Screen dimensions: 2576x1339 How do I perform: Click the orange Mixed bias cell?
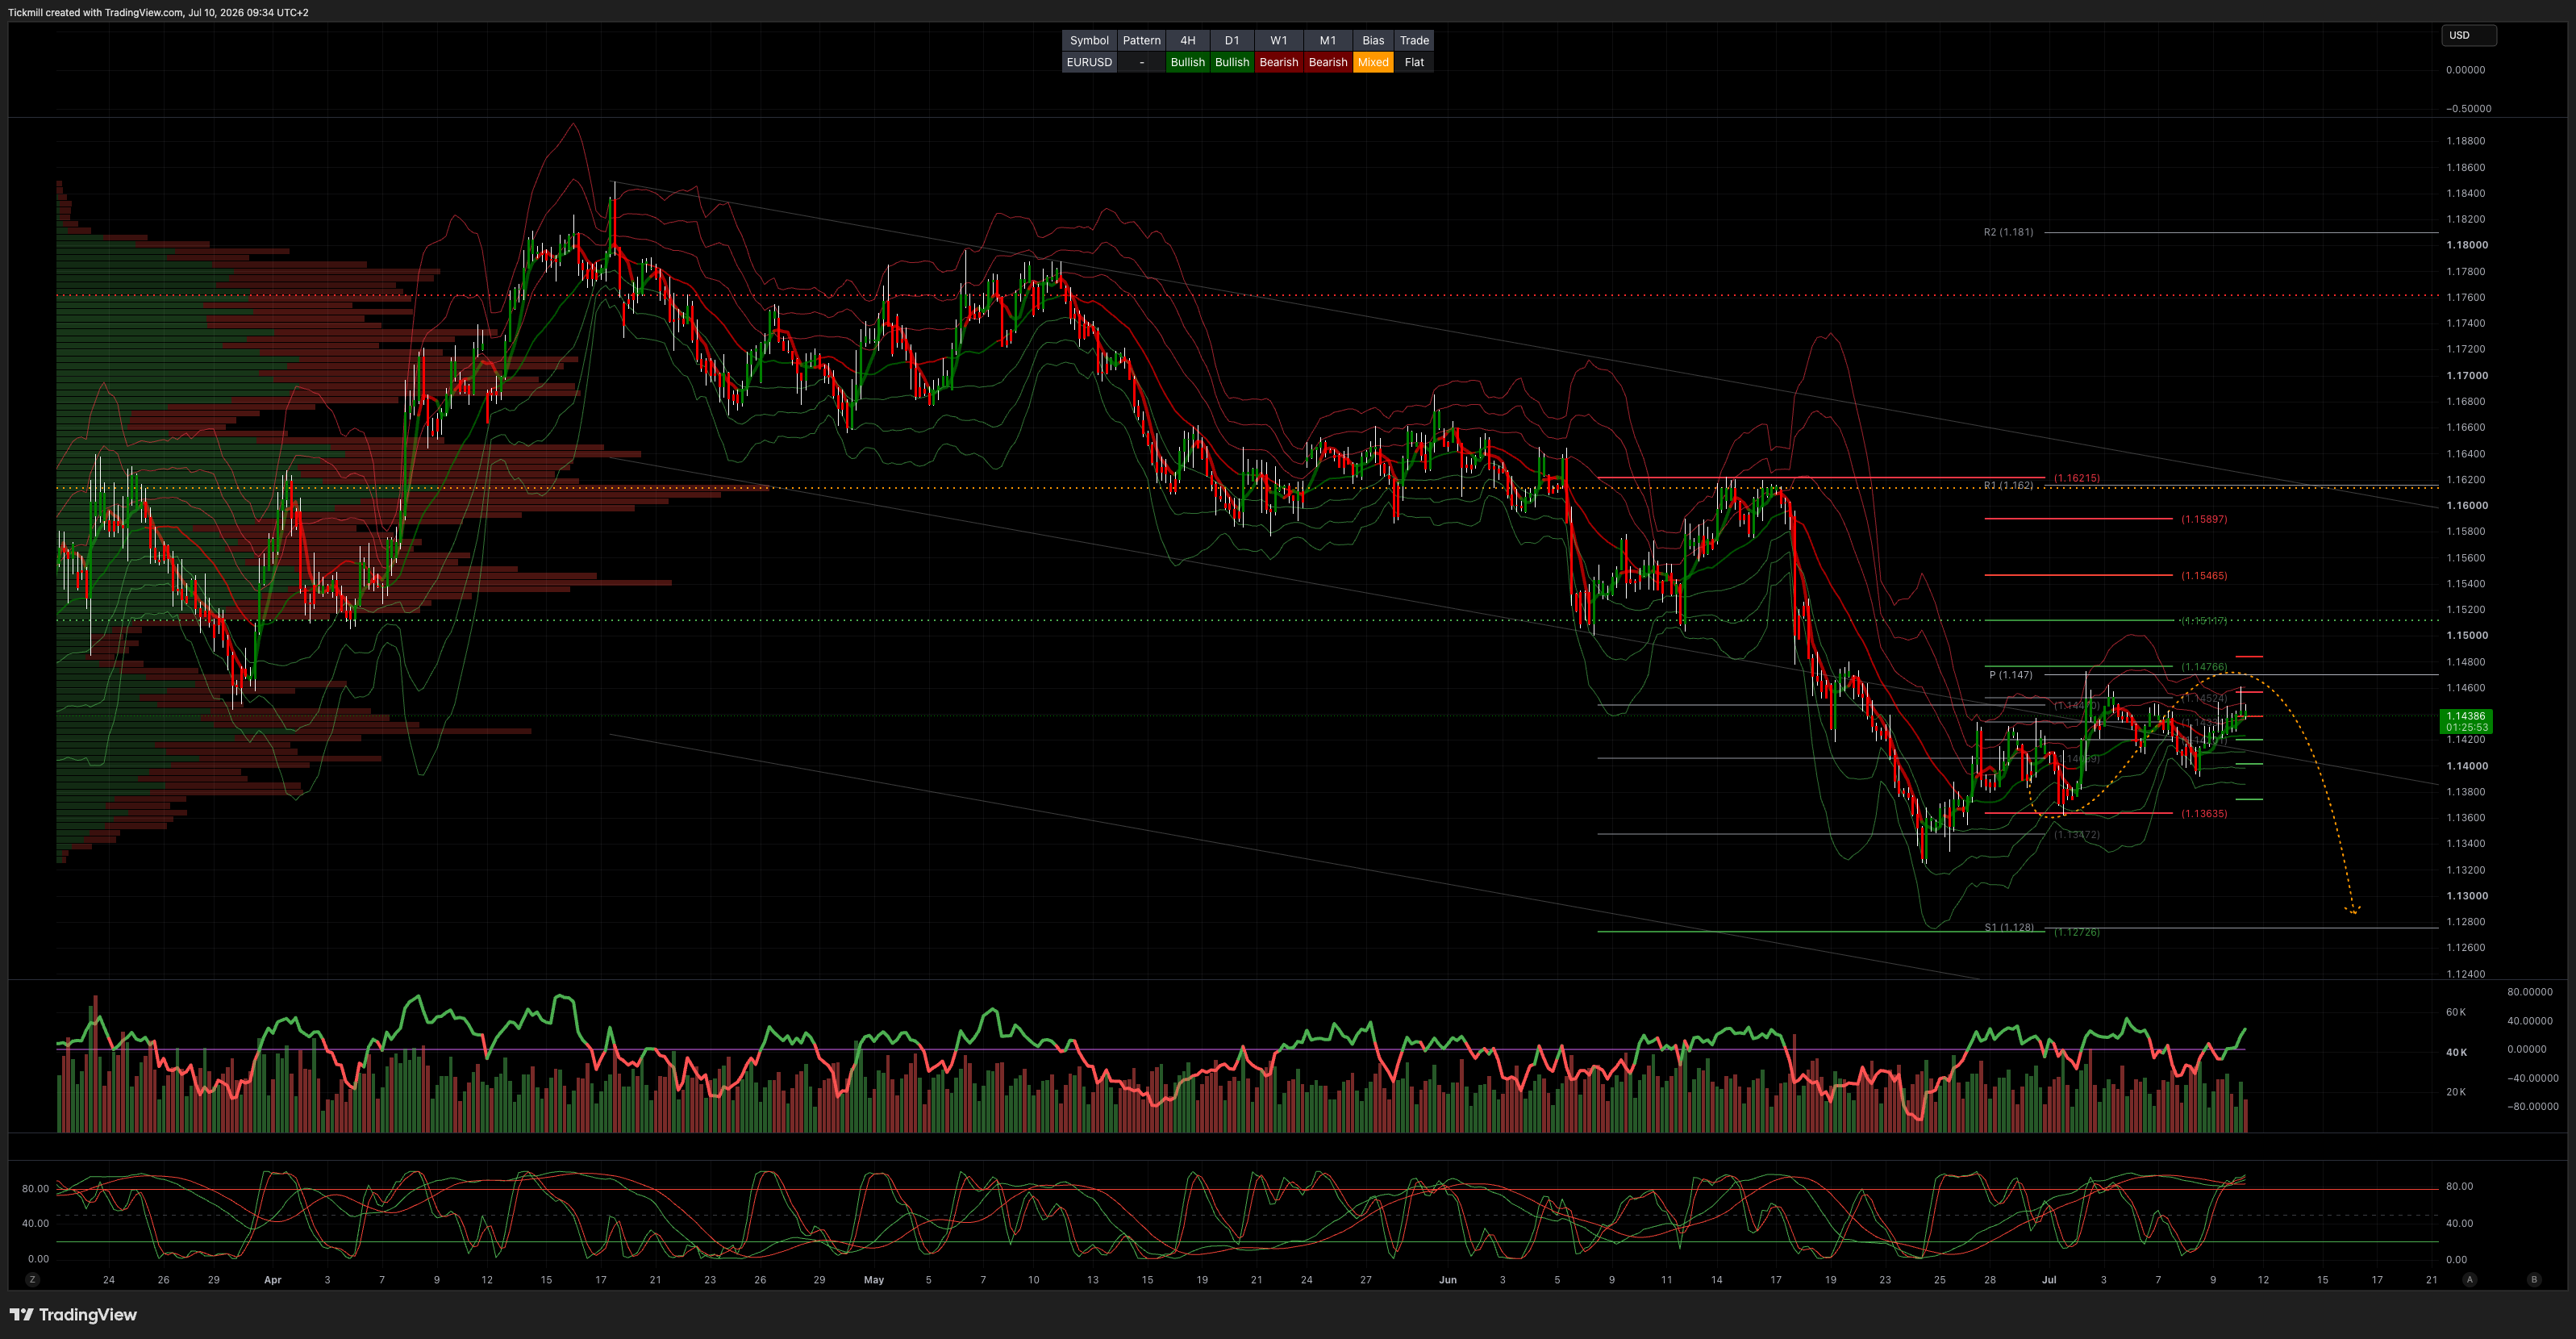pos(1373,62)
